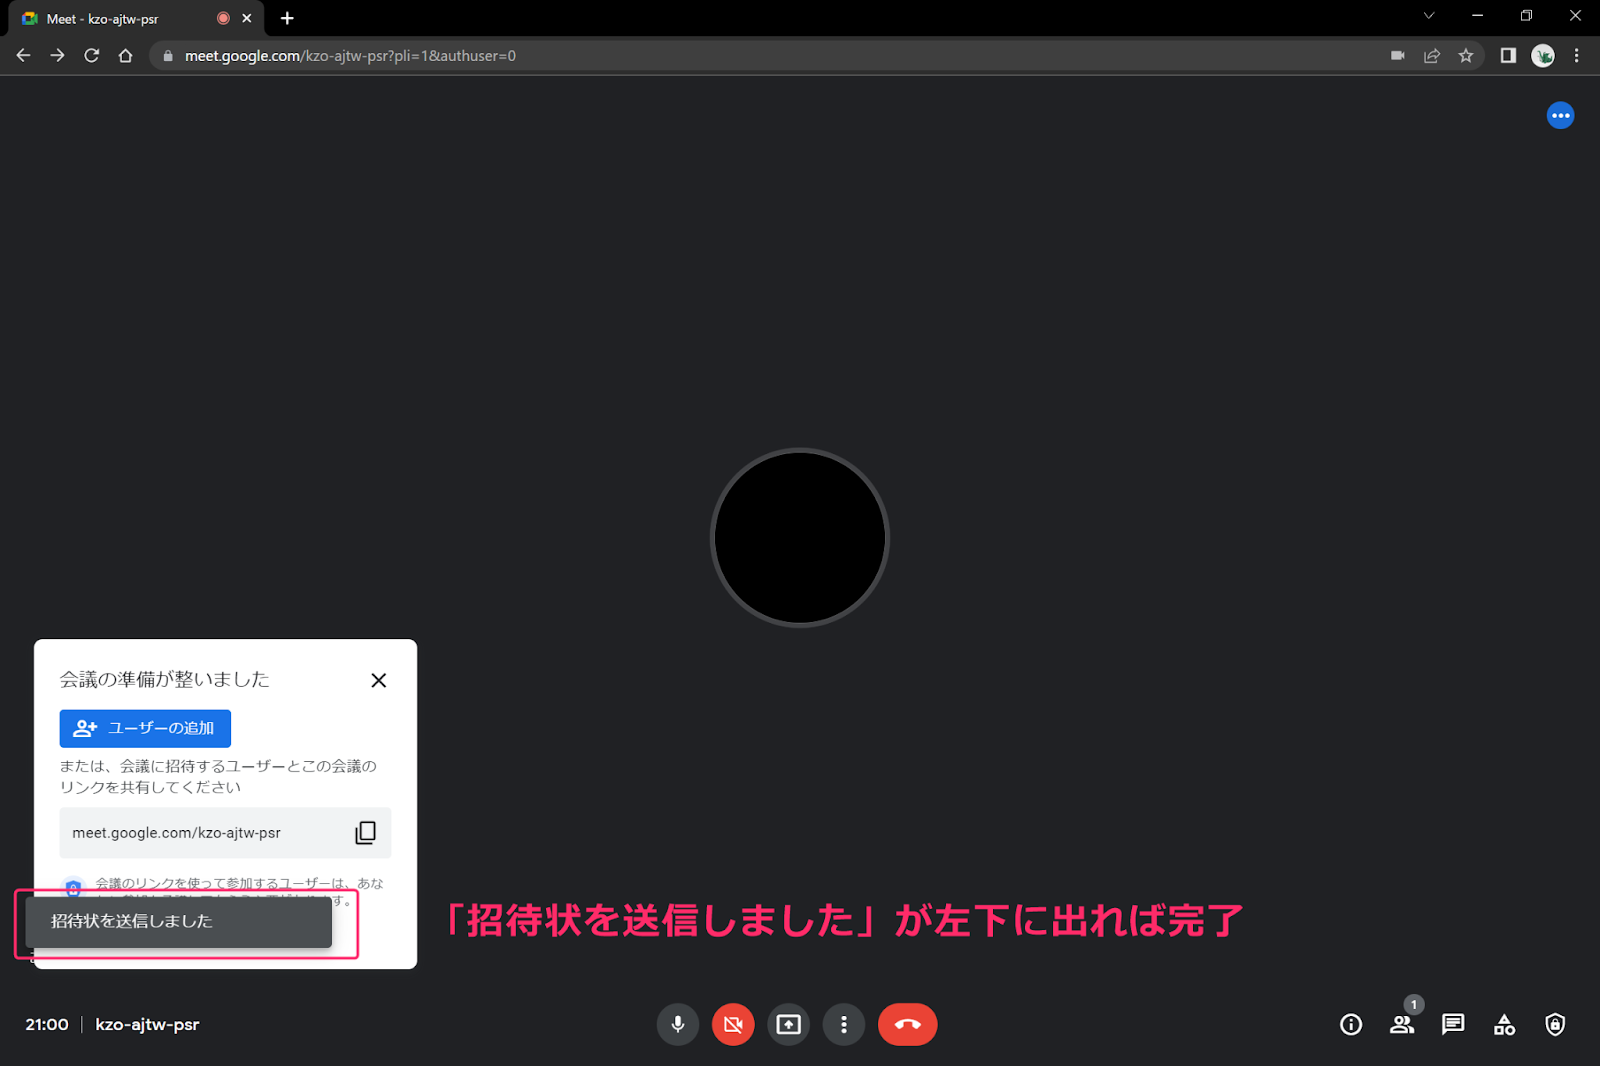
Task: Turn on the camera button
Action: coord(733,1024)
